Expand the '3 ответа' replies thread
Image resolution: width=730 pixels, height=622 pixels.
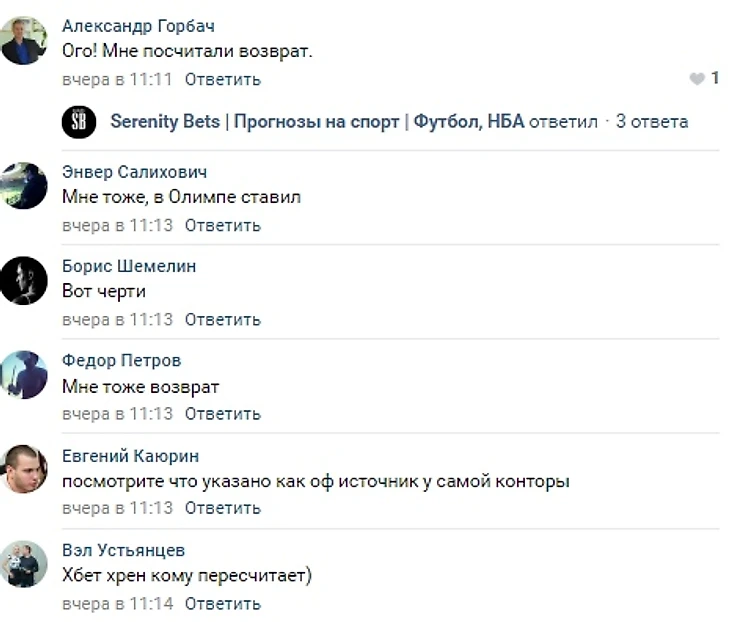pyautogui.click(x=652, y=122)
